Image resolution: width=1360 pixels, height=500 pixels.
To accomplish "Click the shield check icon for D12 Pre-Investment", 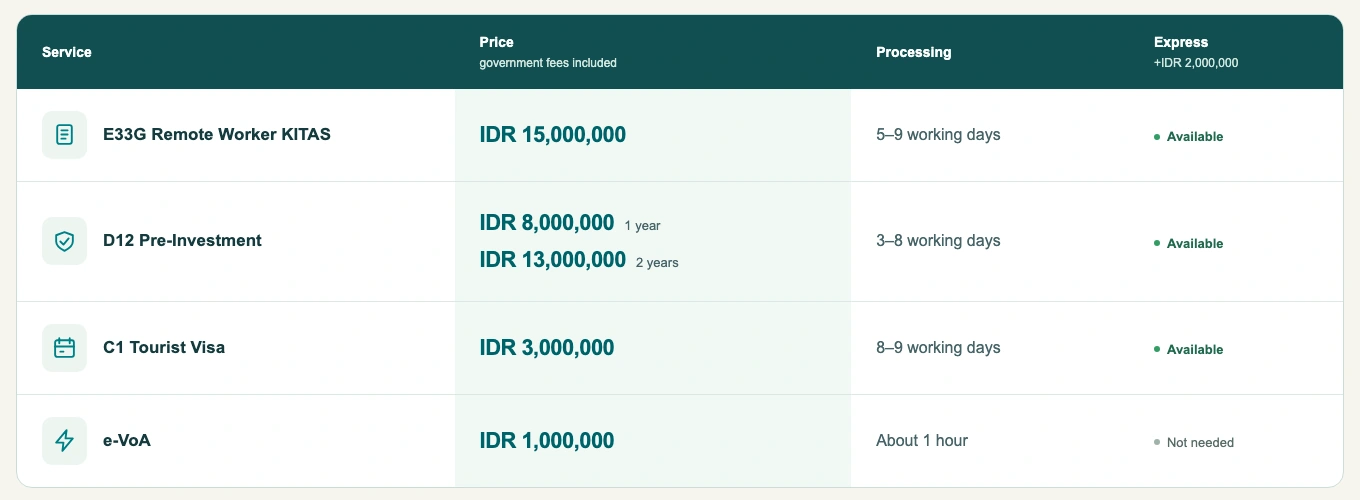I will (65, 241).
